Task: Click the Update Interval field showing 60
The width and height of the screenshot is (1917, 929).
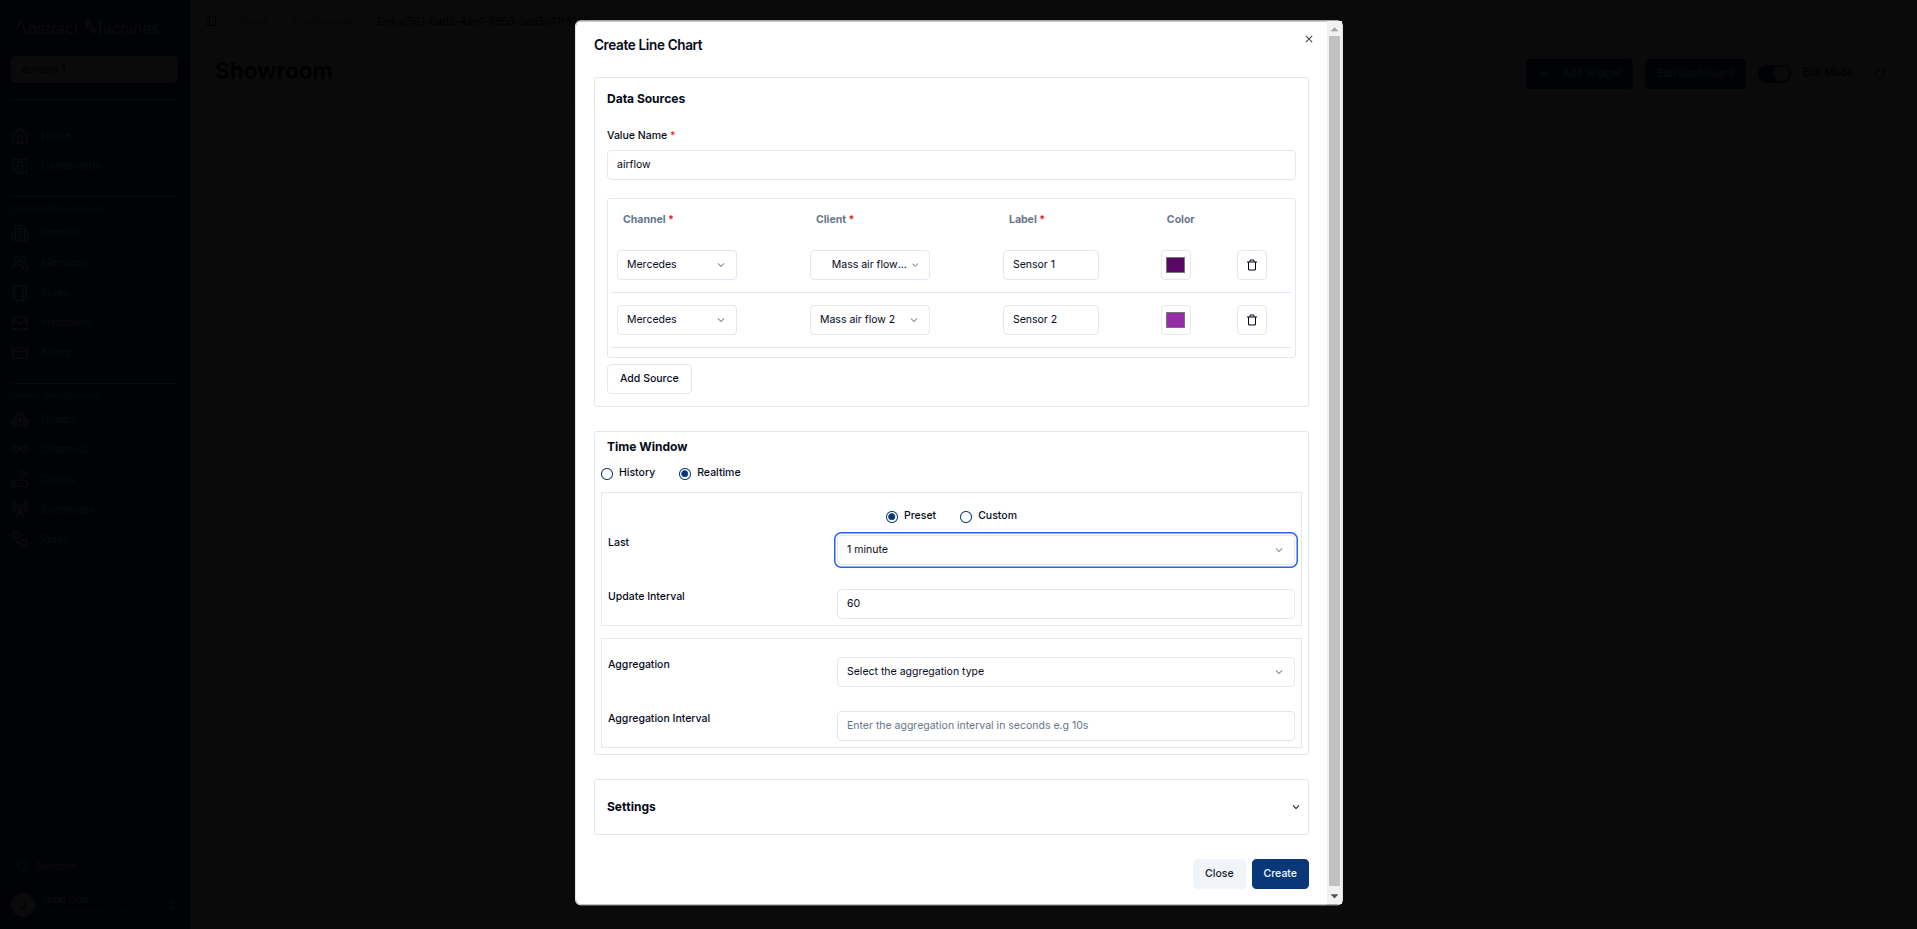Action: [1066, 604]
